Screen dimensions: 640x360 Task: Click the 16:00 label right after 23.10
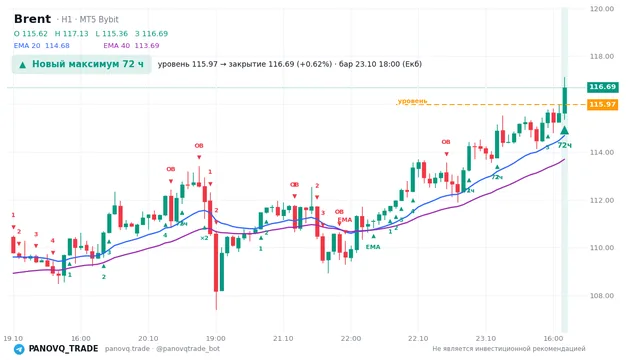(x=553, y=338)
